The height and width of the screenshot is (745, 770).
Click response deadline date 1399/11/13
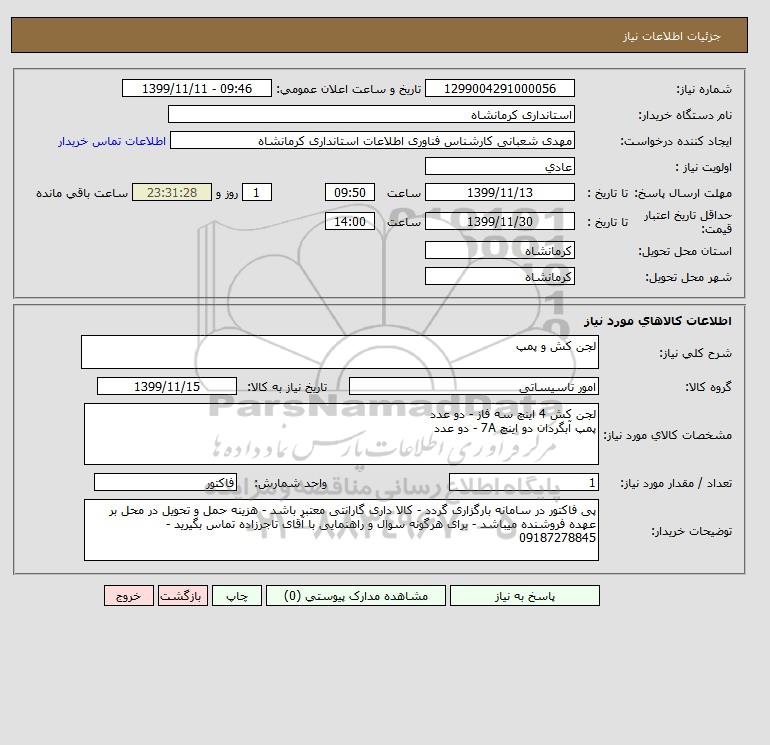(x=499, y=193)
